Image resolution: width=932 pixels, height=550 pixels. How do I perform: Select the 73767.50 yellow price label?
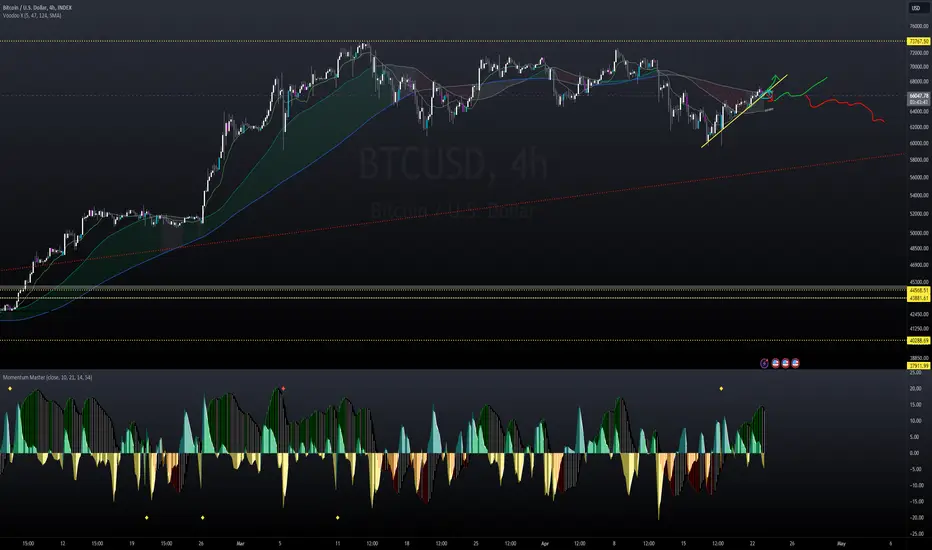(x=918, y=42)
